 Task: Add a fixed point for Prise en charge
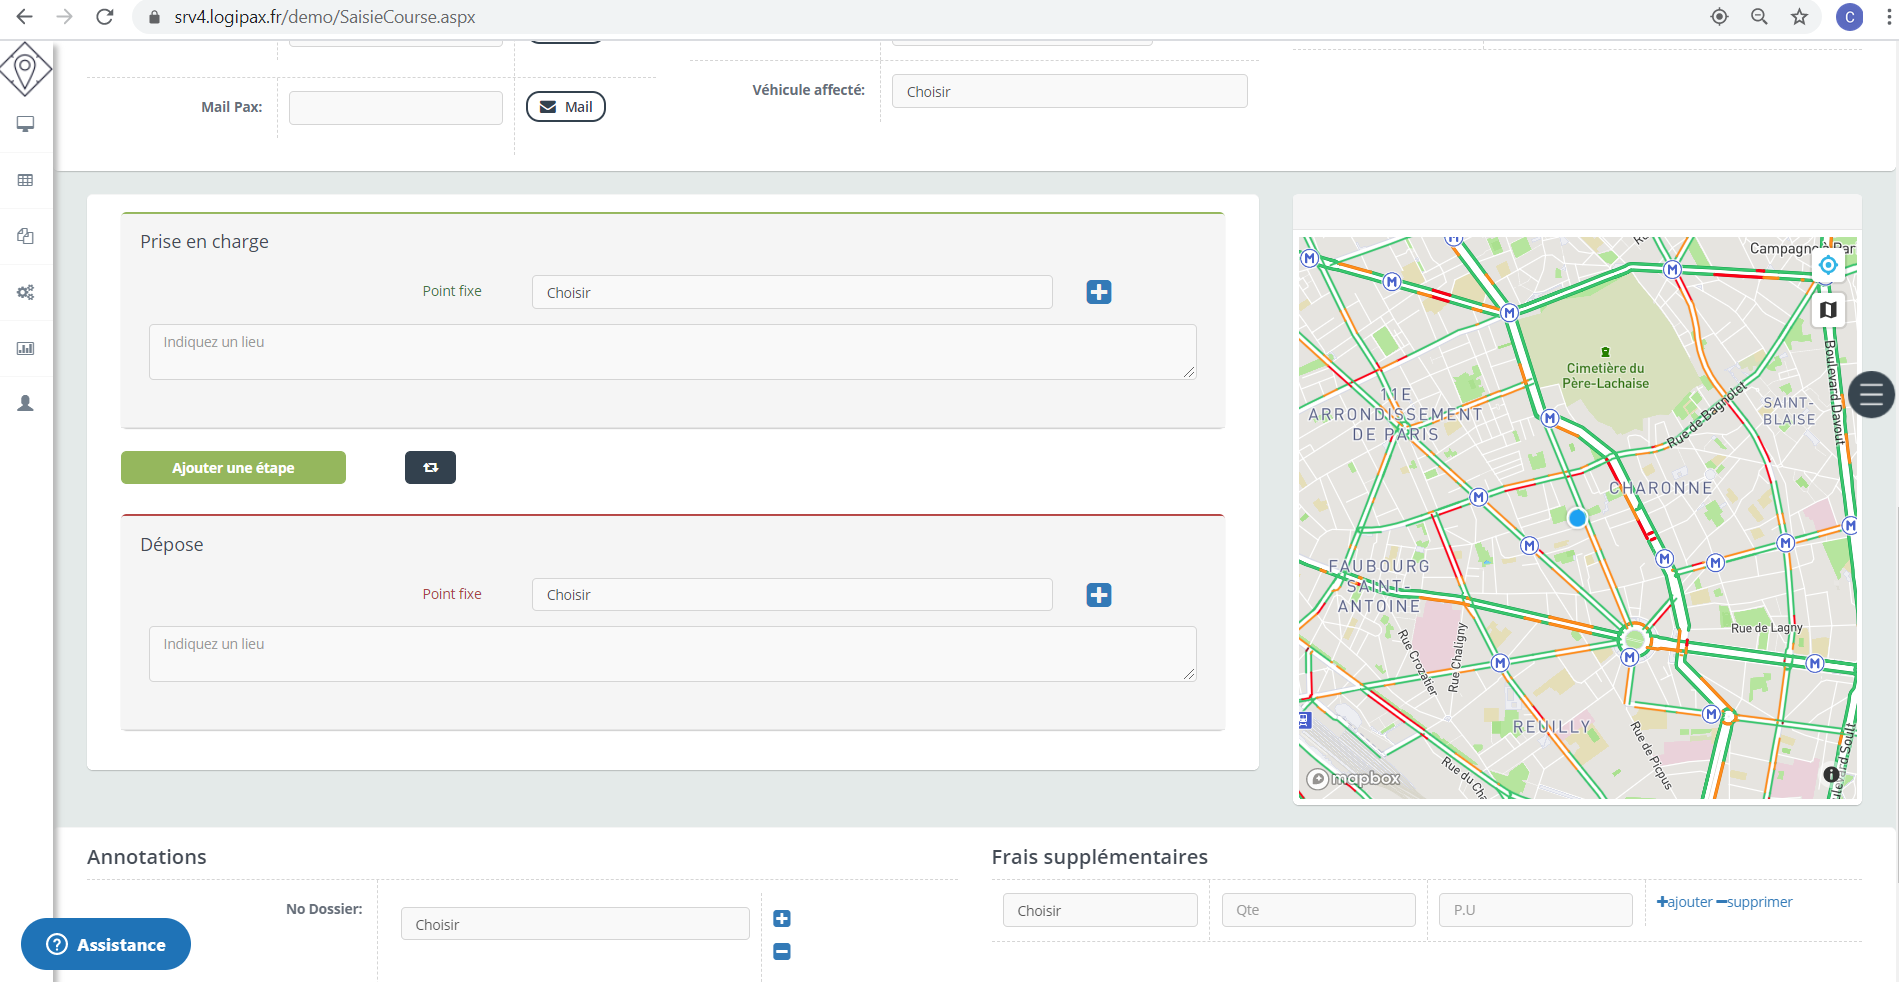1099,292
